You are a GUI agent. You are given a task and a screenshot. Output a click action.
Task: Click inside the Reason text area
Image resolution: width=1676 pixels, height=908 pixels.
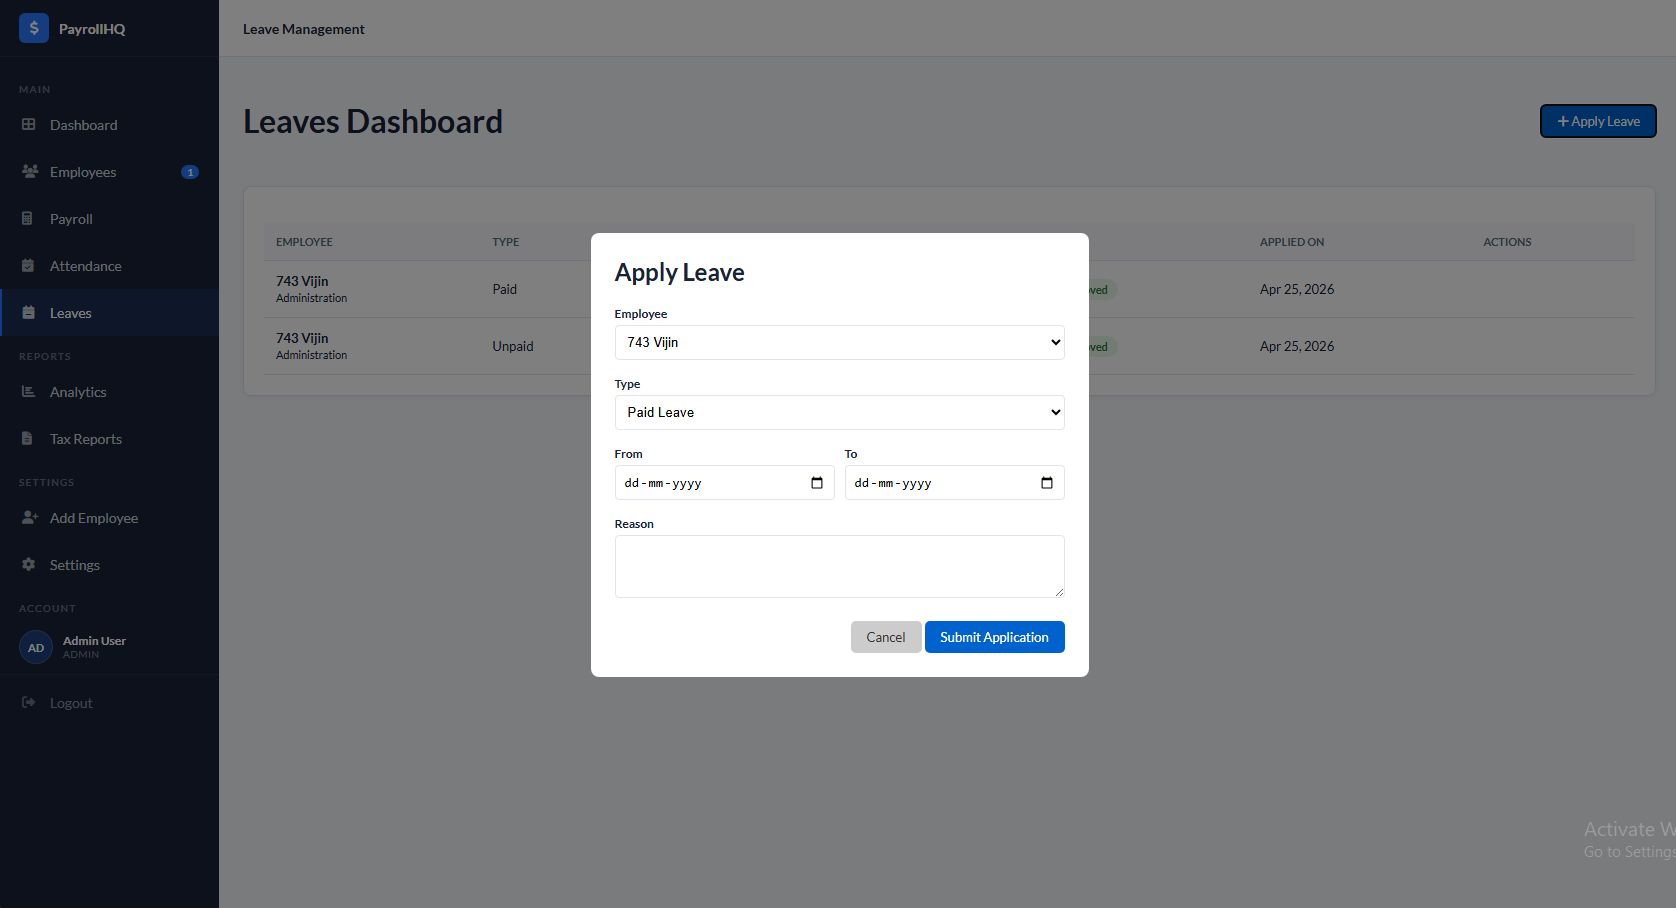tap(839, 566)
